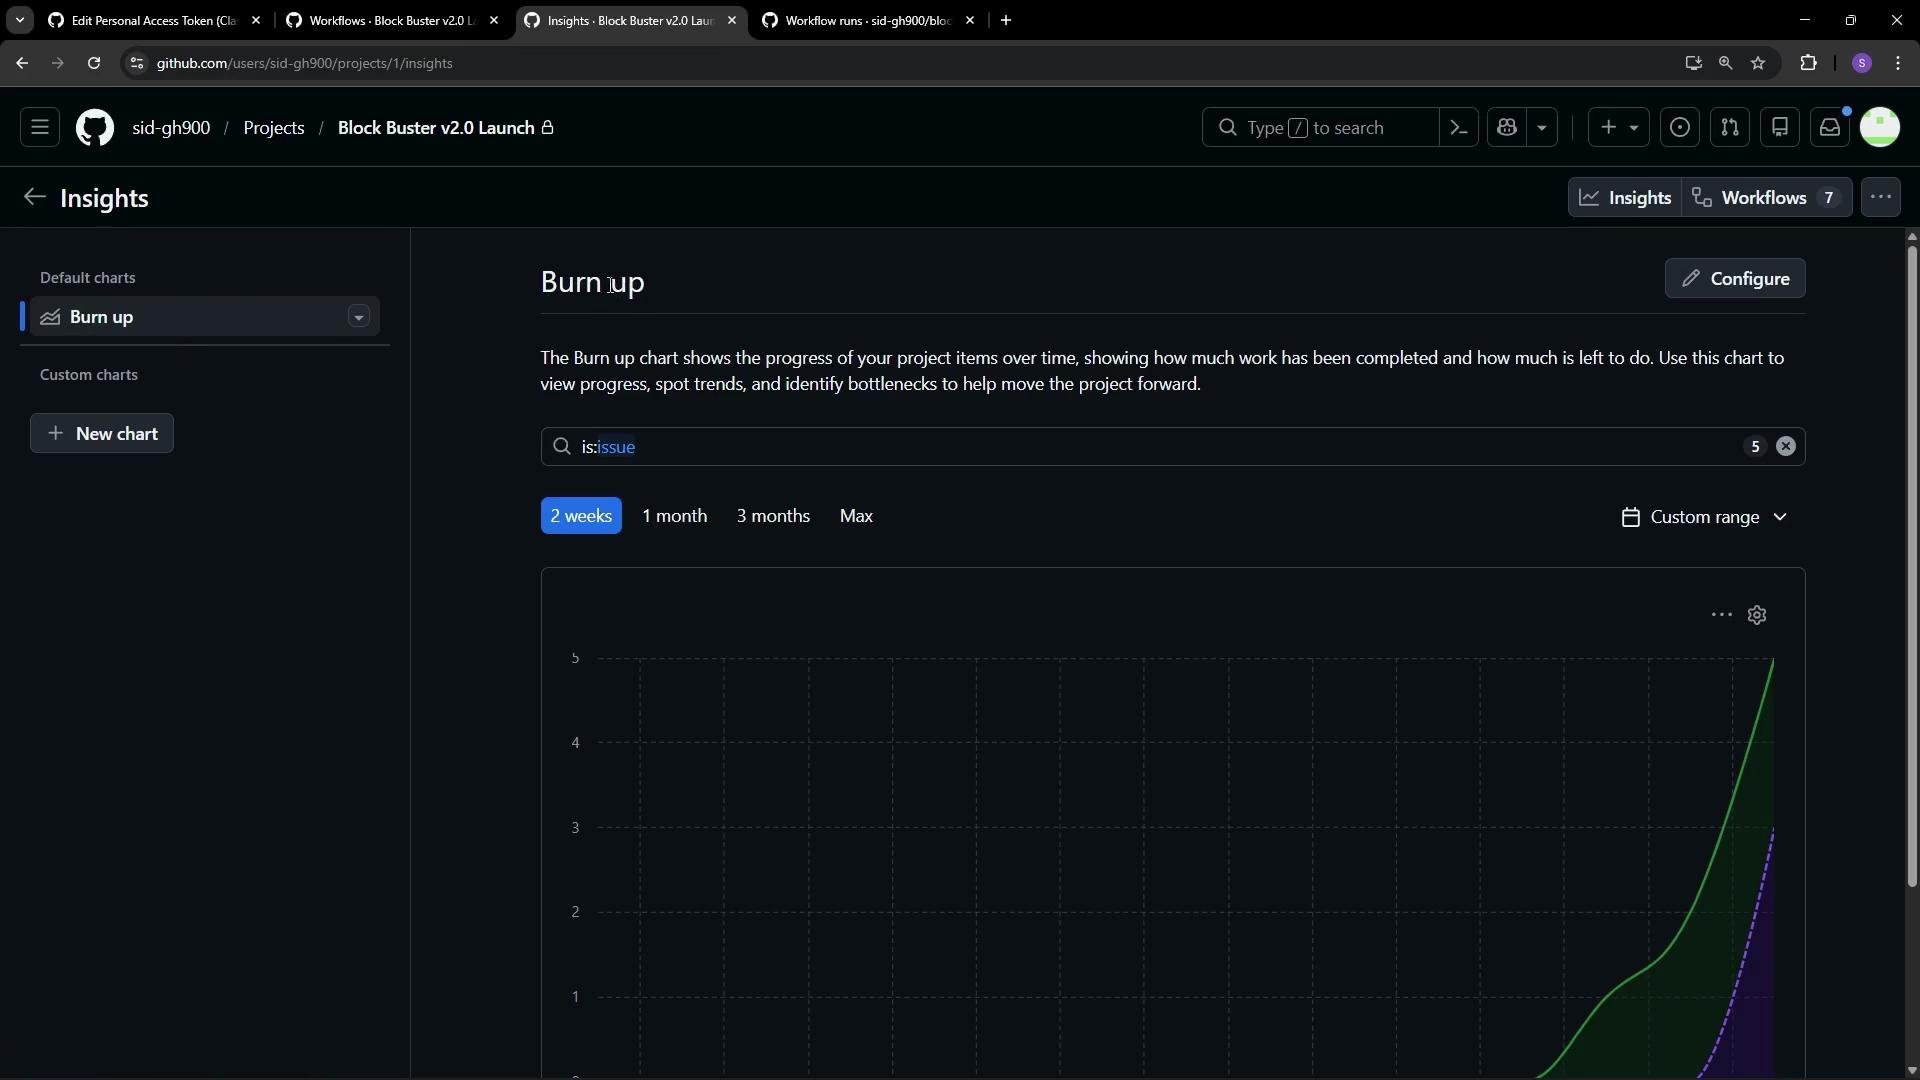This screenshot has width=1920, height=1080.
Task: Expand the Burn up chart options dropdown
Action: (x=358, y=317)
